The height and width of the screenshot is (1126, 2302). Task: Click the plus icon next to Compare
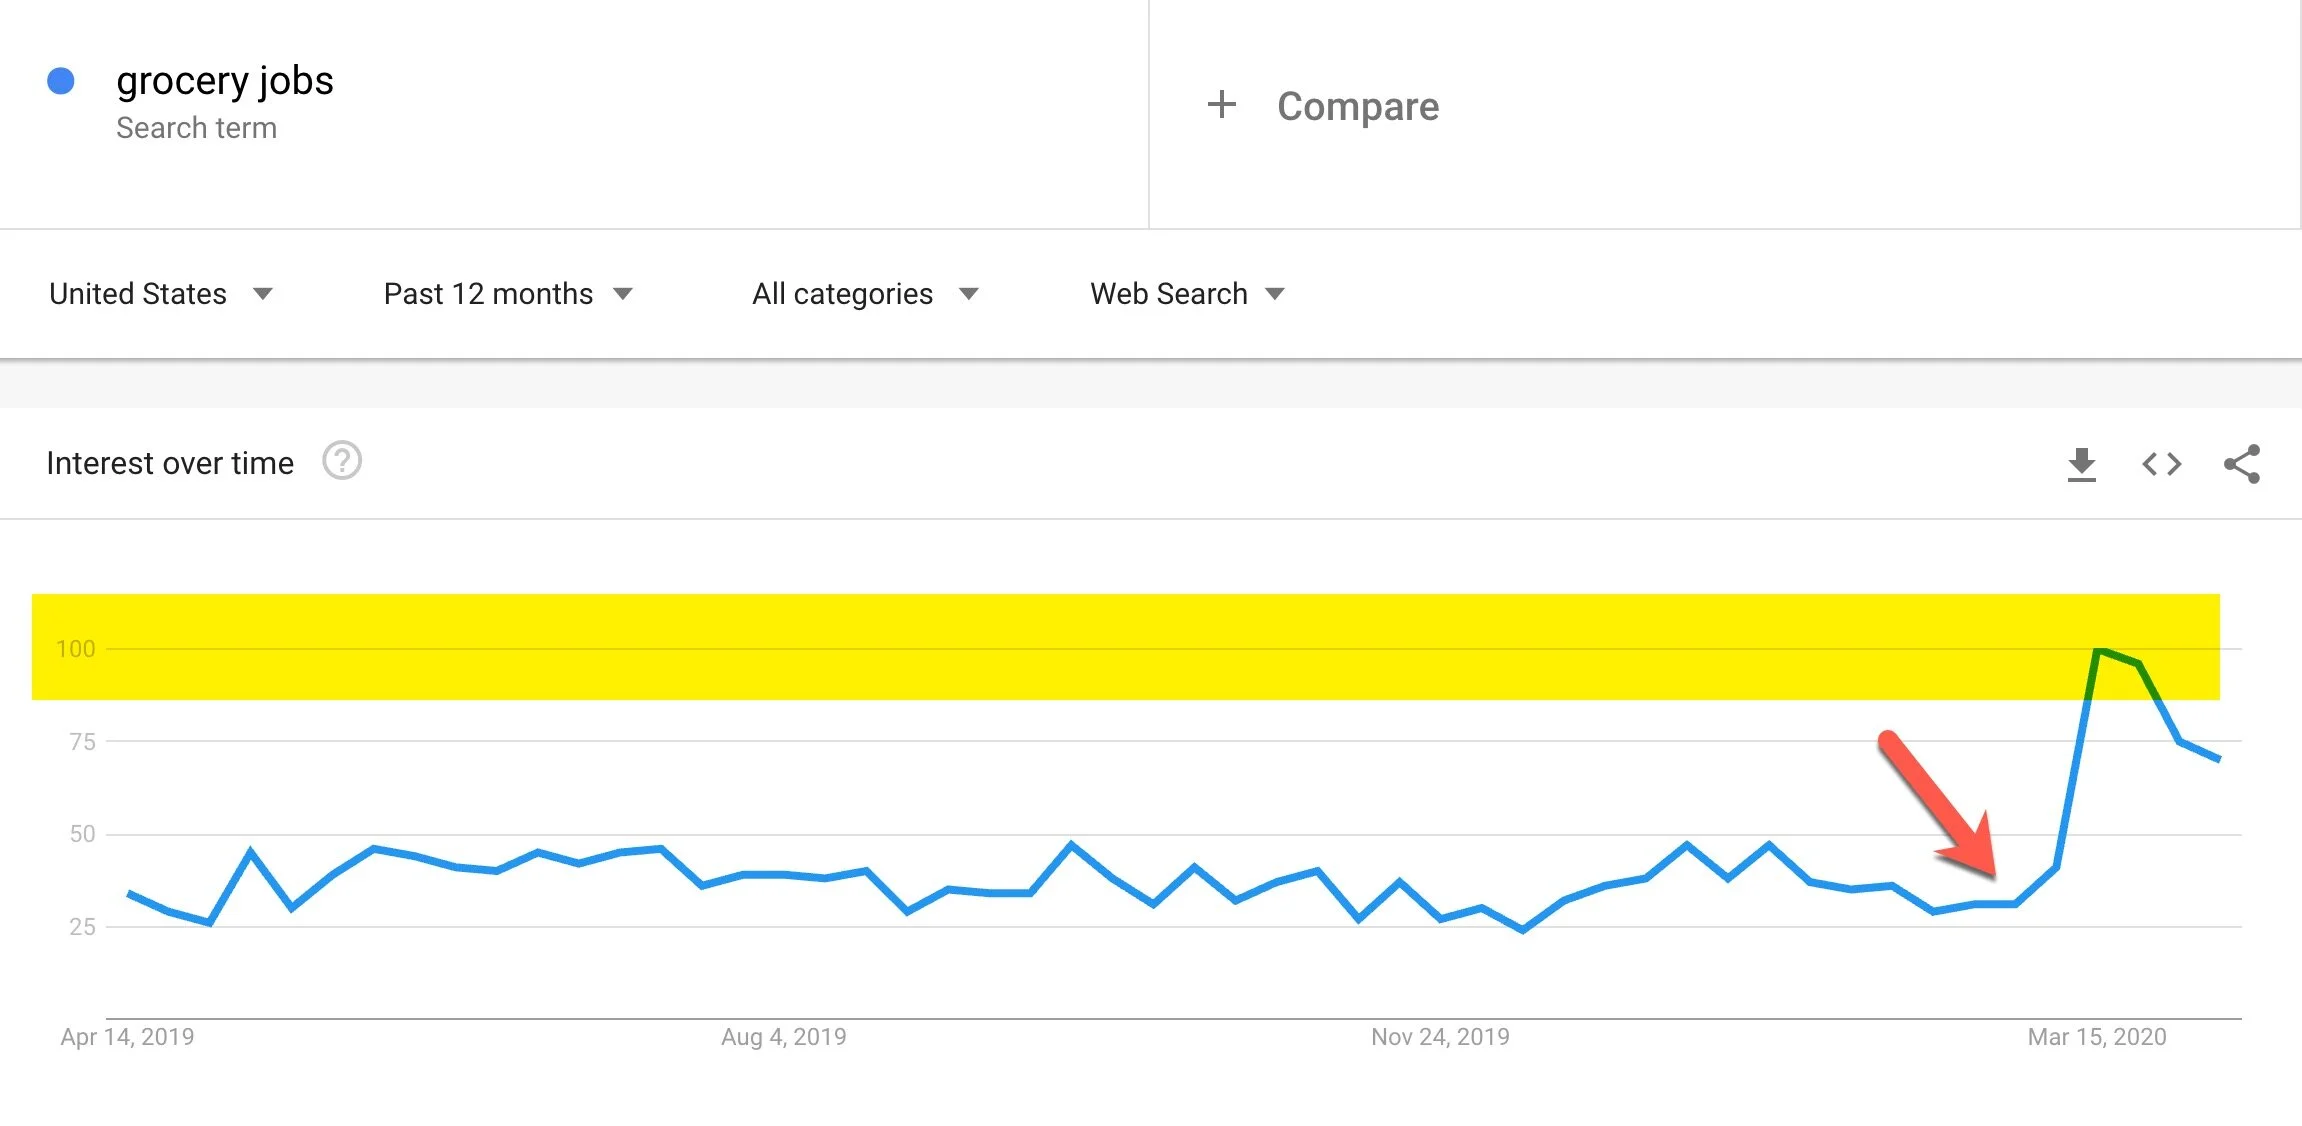point(1221,104)
